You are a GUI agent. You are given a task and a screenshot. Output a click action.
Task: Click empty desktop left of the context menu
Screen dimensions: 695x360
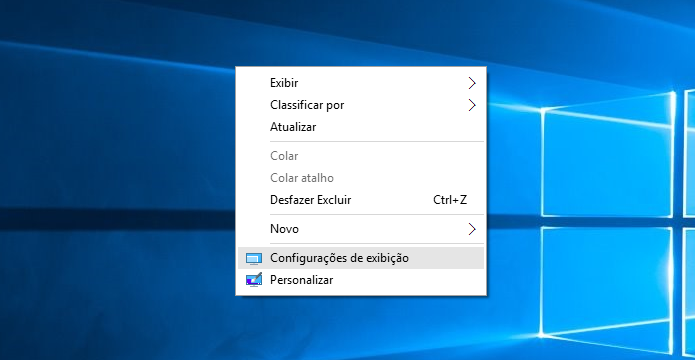coord(117,177)
